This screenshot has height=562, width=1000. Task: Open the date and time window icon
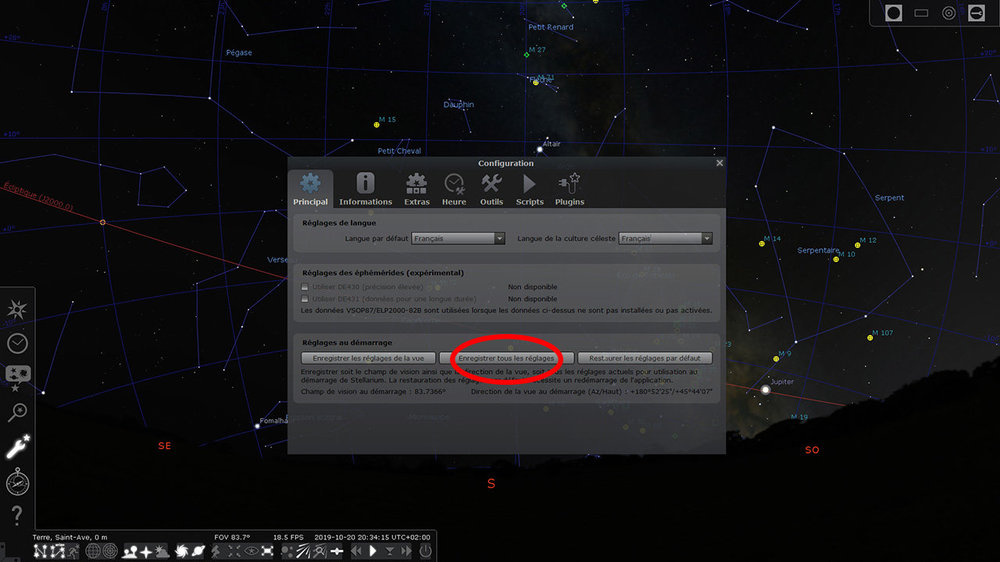17,344
